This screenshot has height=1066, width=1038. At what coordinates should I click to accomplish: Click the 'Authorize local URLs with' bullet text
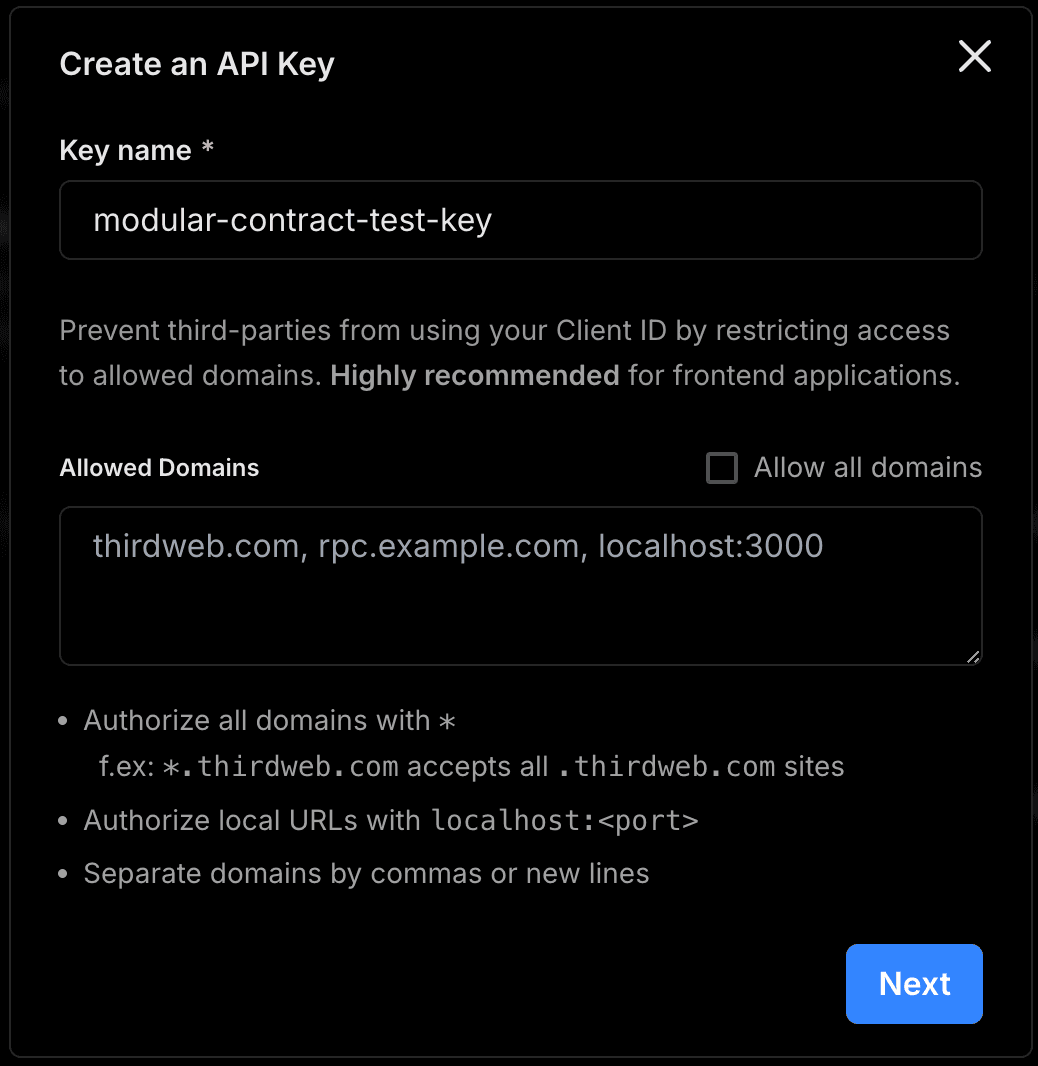254,821
